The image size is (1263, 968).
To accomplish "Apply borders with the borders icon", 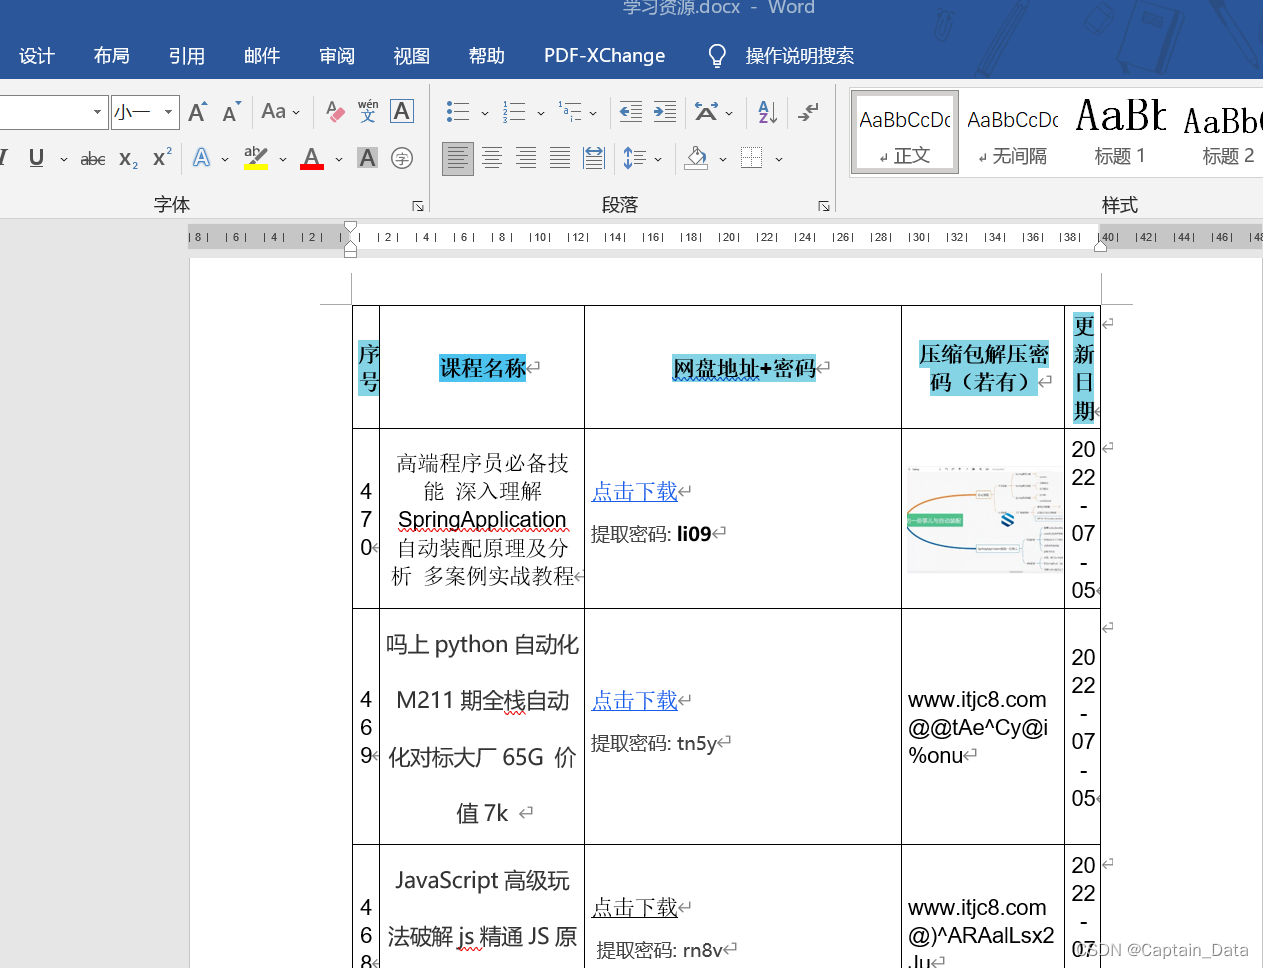I will point(752,158).
